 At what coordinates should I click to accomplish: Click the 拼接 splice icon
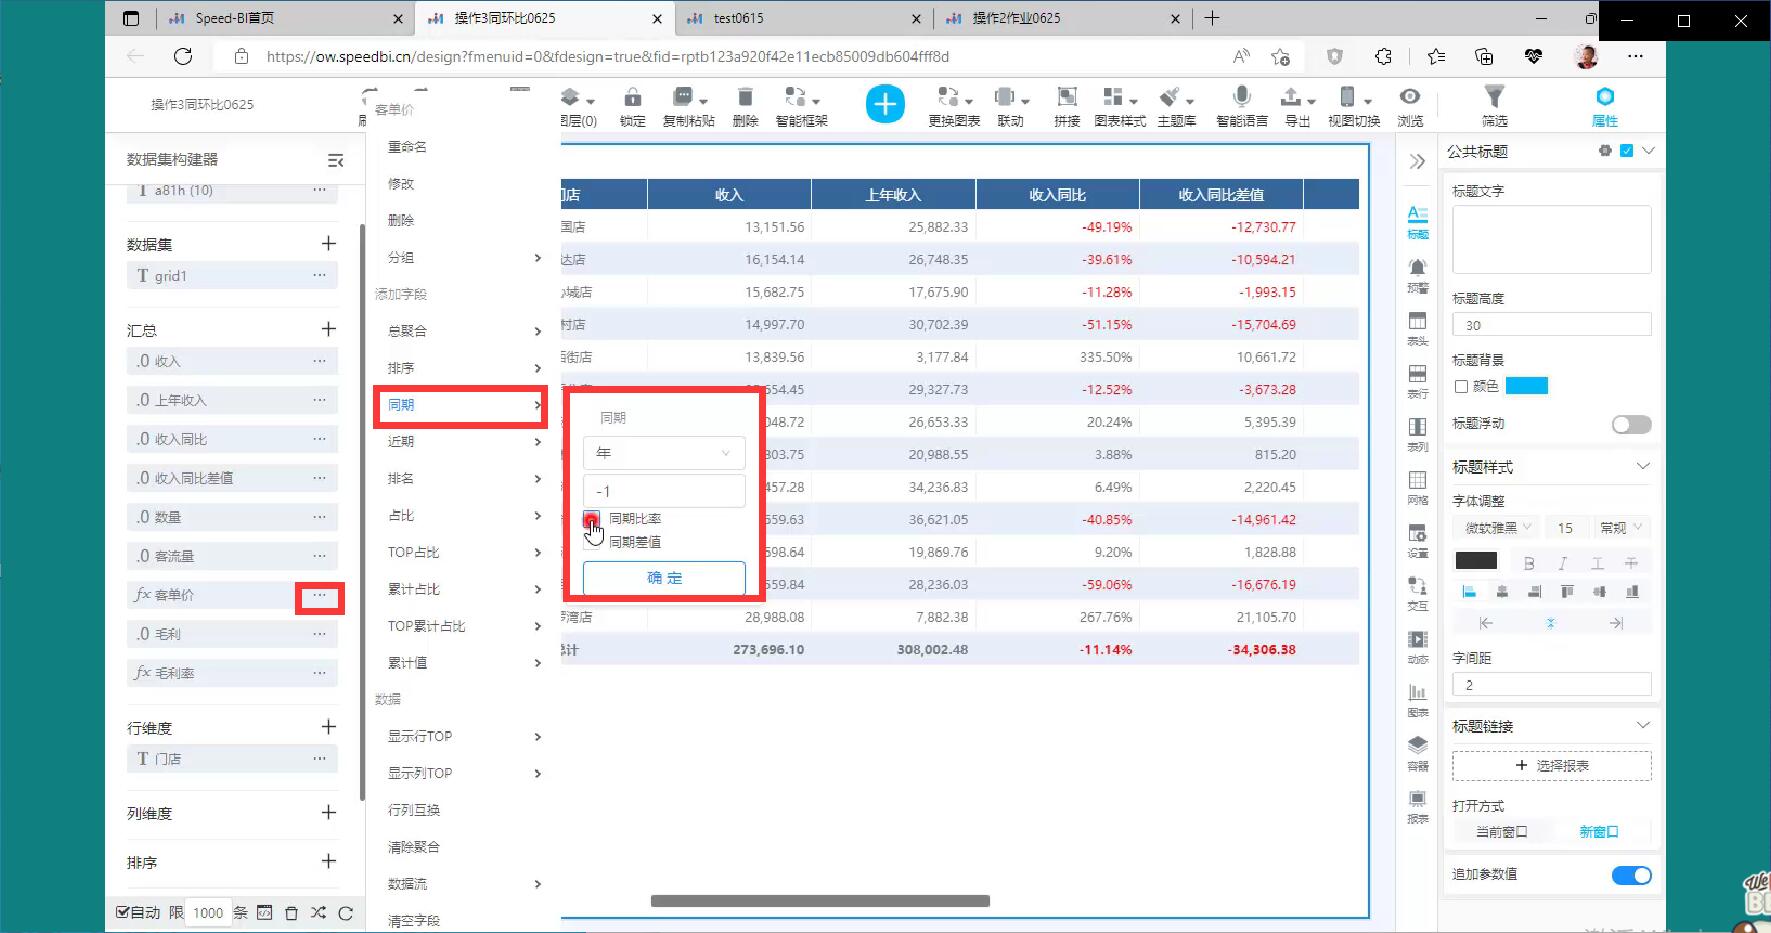click(1067, 97)
